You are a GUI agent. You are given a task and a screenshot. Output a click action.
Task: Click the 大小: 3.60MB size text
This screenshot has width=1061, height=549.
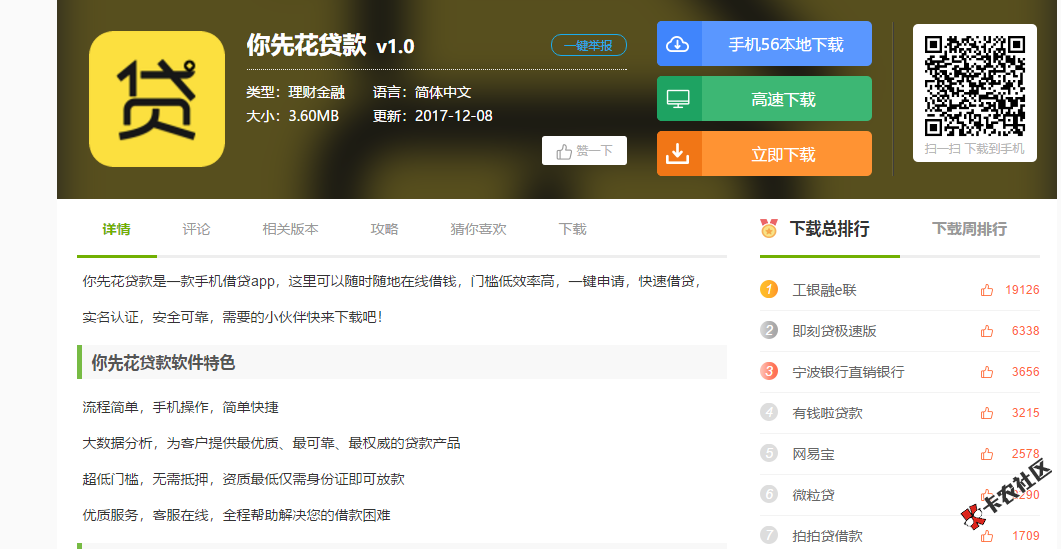click(x=292, y=116)
